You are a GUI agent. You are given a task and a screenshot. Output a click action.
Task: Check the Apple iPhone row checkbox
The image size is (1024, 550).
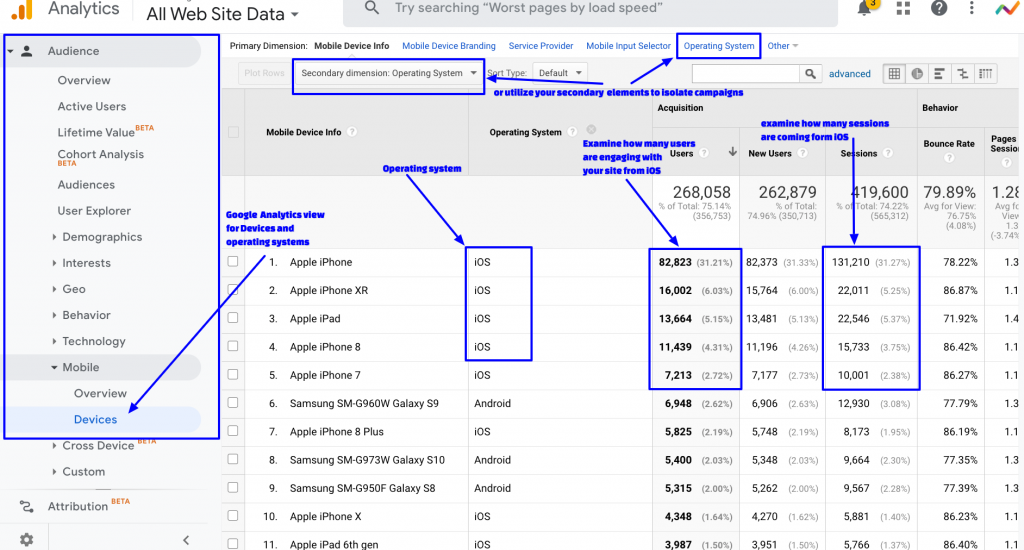(233, 261)
